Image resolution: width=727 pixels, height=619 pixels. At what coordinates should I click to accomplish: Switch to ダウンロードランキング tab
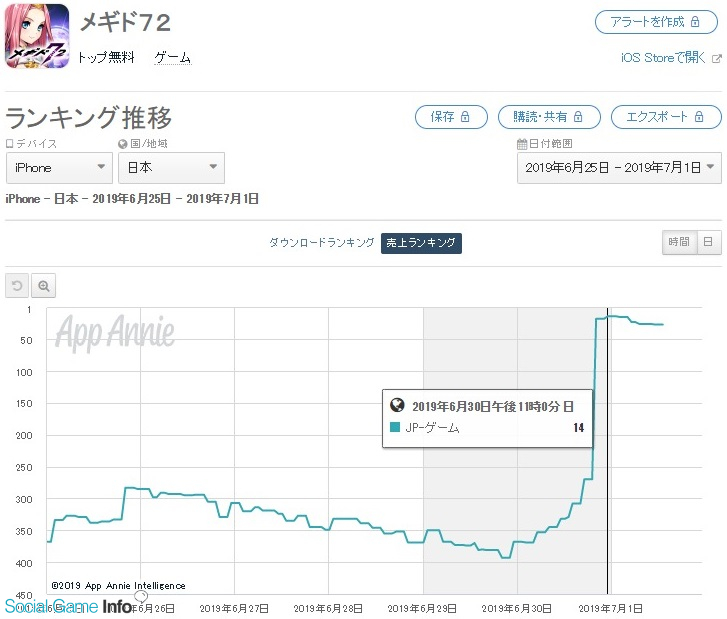[321, 242]
